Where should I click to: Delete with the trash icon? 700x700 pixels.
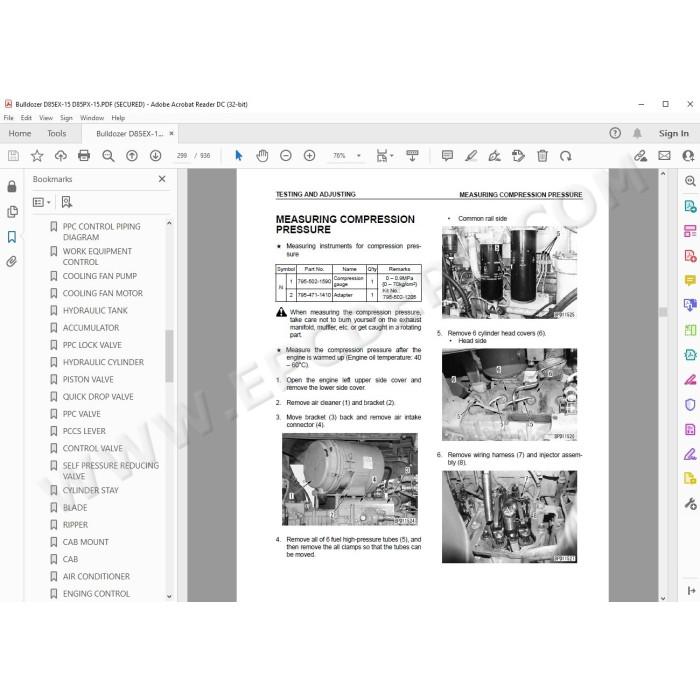pos(542,155)
